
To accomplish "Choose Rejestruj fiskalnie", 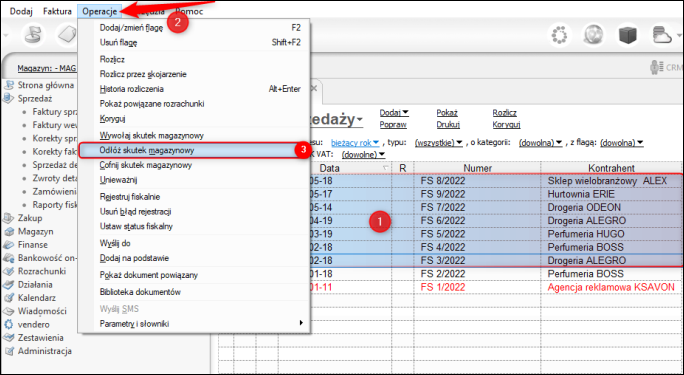I will 194,197.
